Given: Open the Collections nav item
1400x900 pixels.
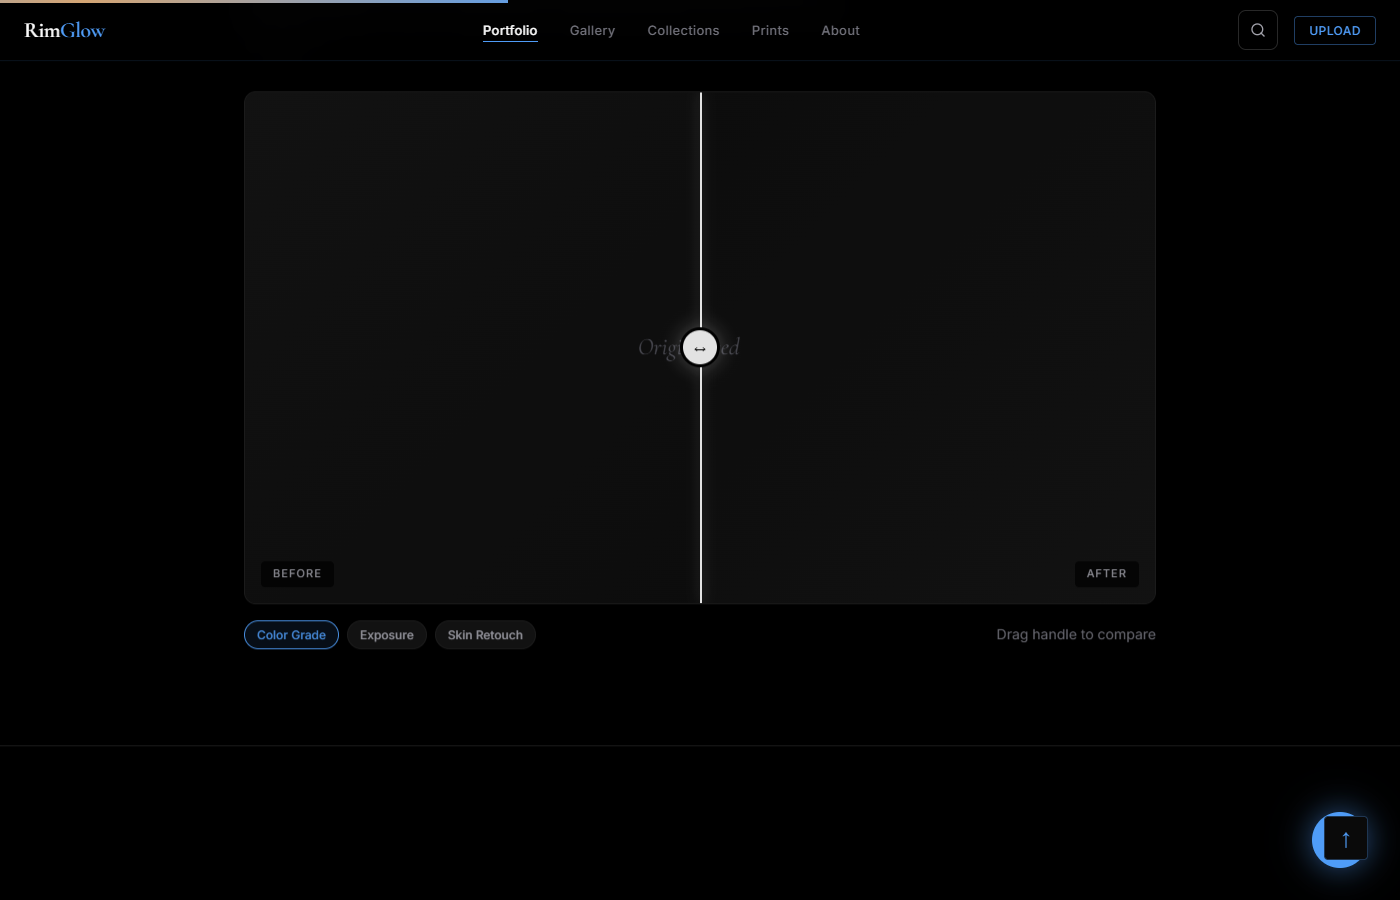Looking at the screenshot, I should point(683,30).
